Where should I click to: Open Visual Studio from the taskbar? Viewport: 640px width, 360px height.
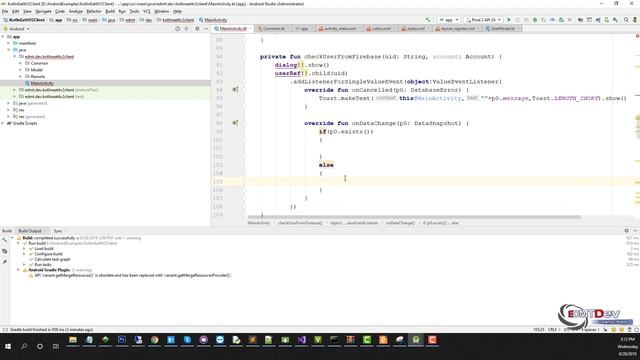[302, 340]
